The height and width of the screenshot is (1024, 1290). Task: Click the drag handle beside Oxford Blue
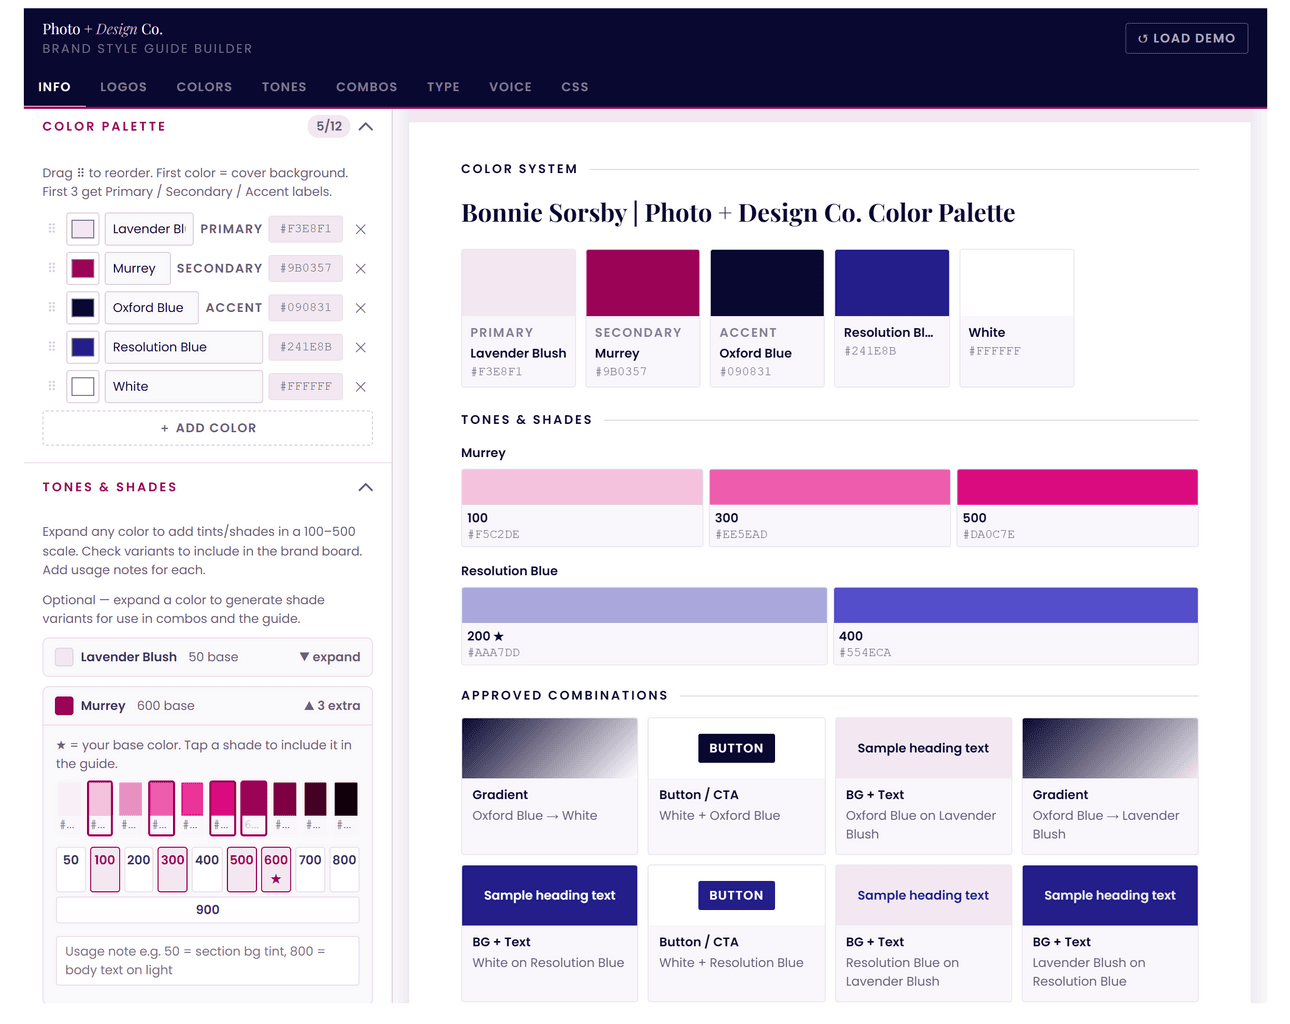click(x=50, y=307)
